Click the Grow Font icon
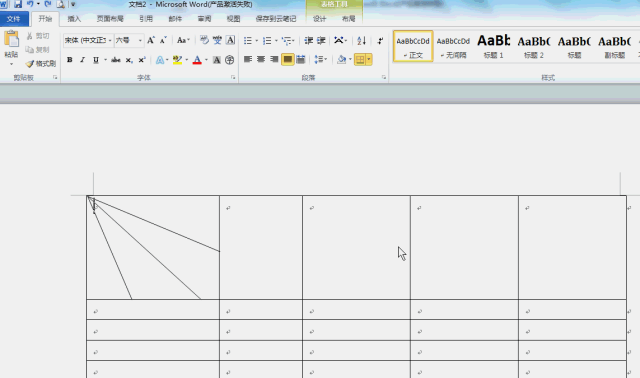This screenshot has height=378, width=640. tap(151, 40)
